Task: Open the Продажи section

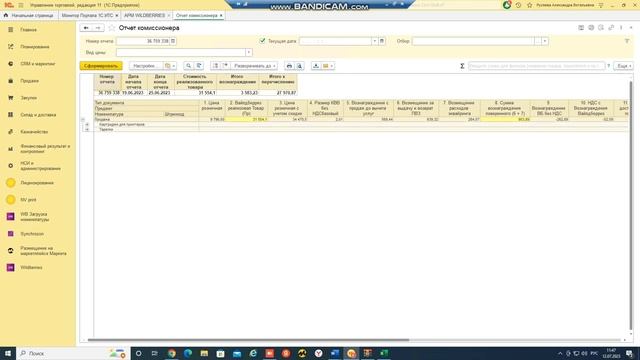Action: (29, 81)
